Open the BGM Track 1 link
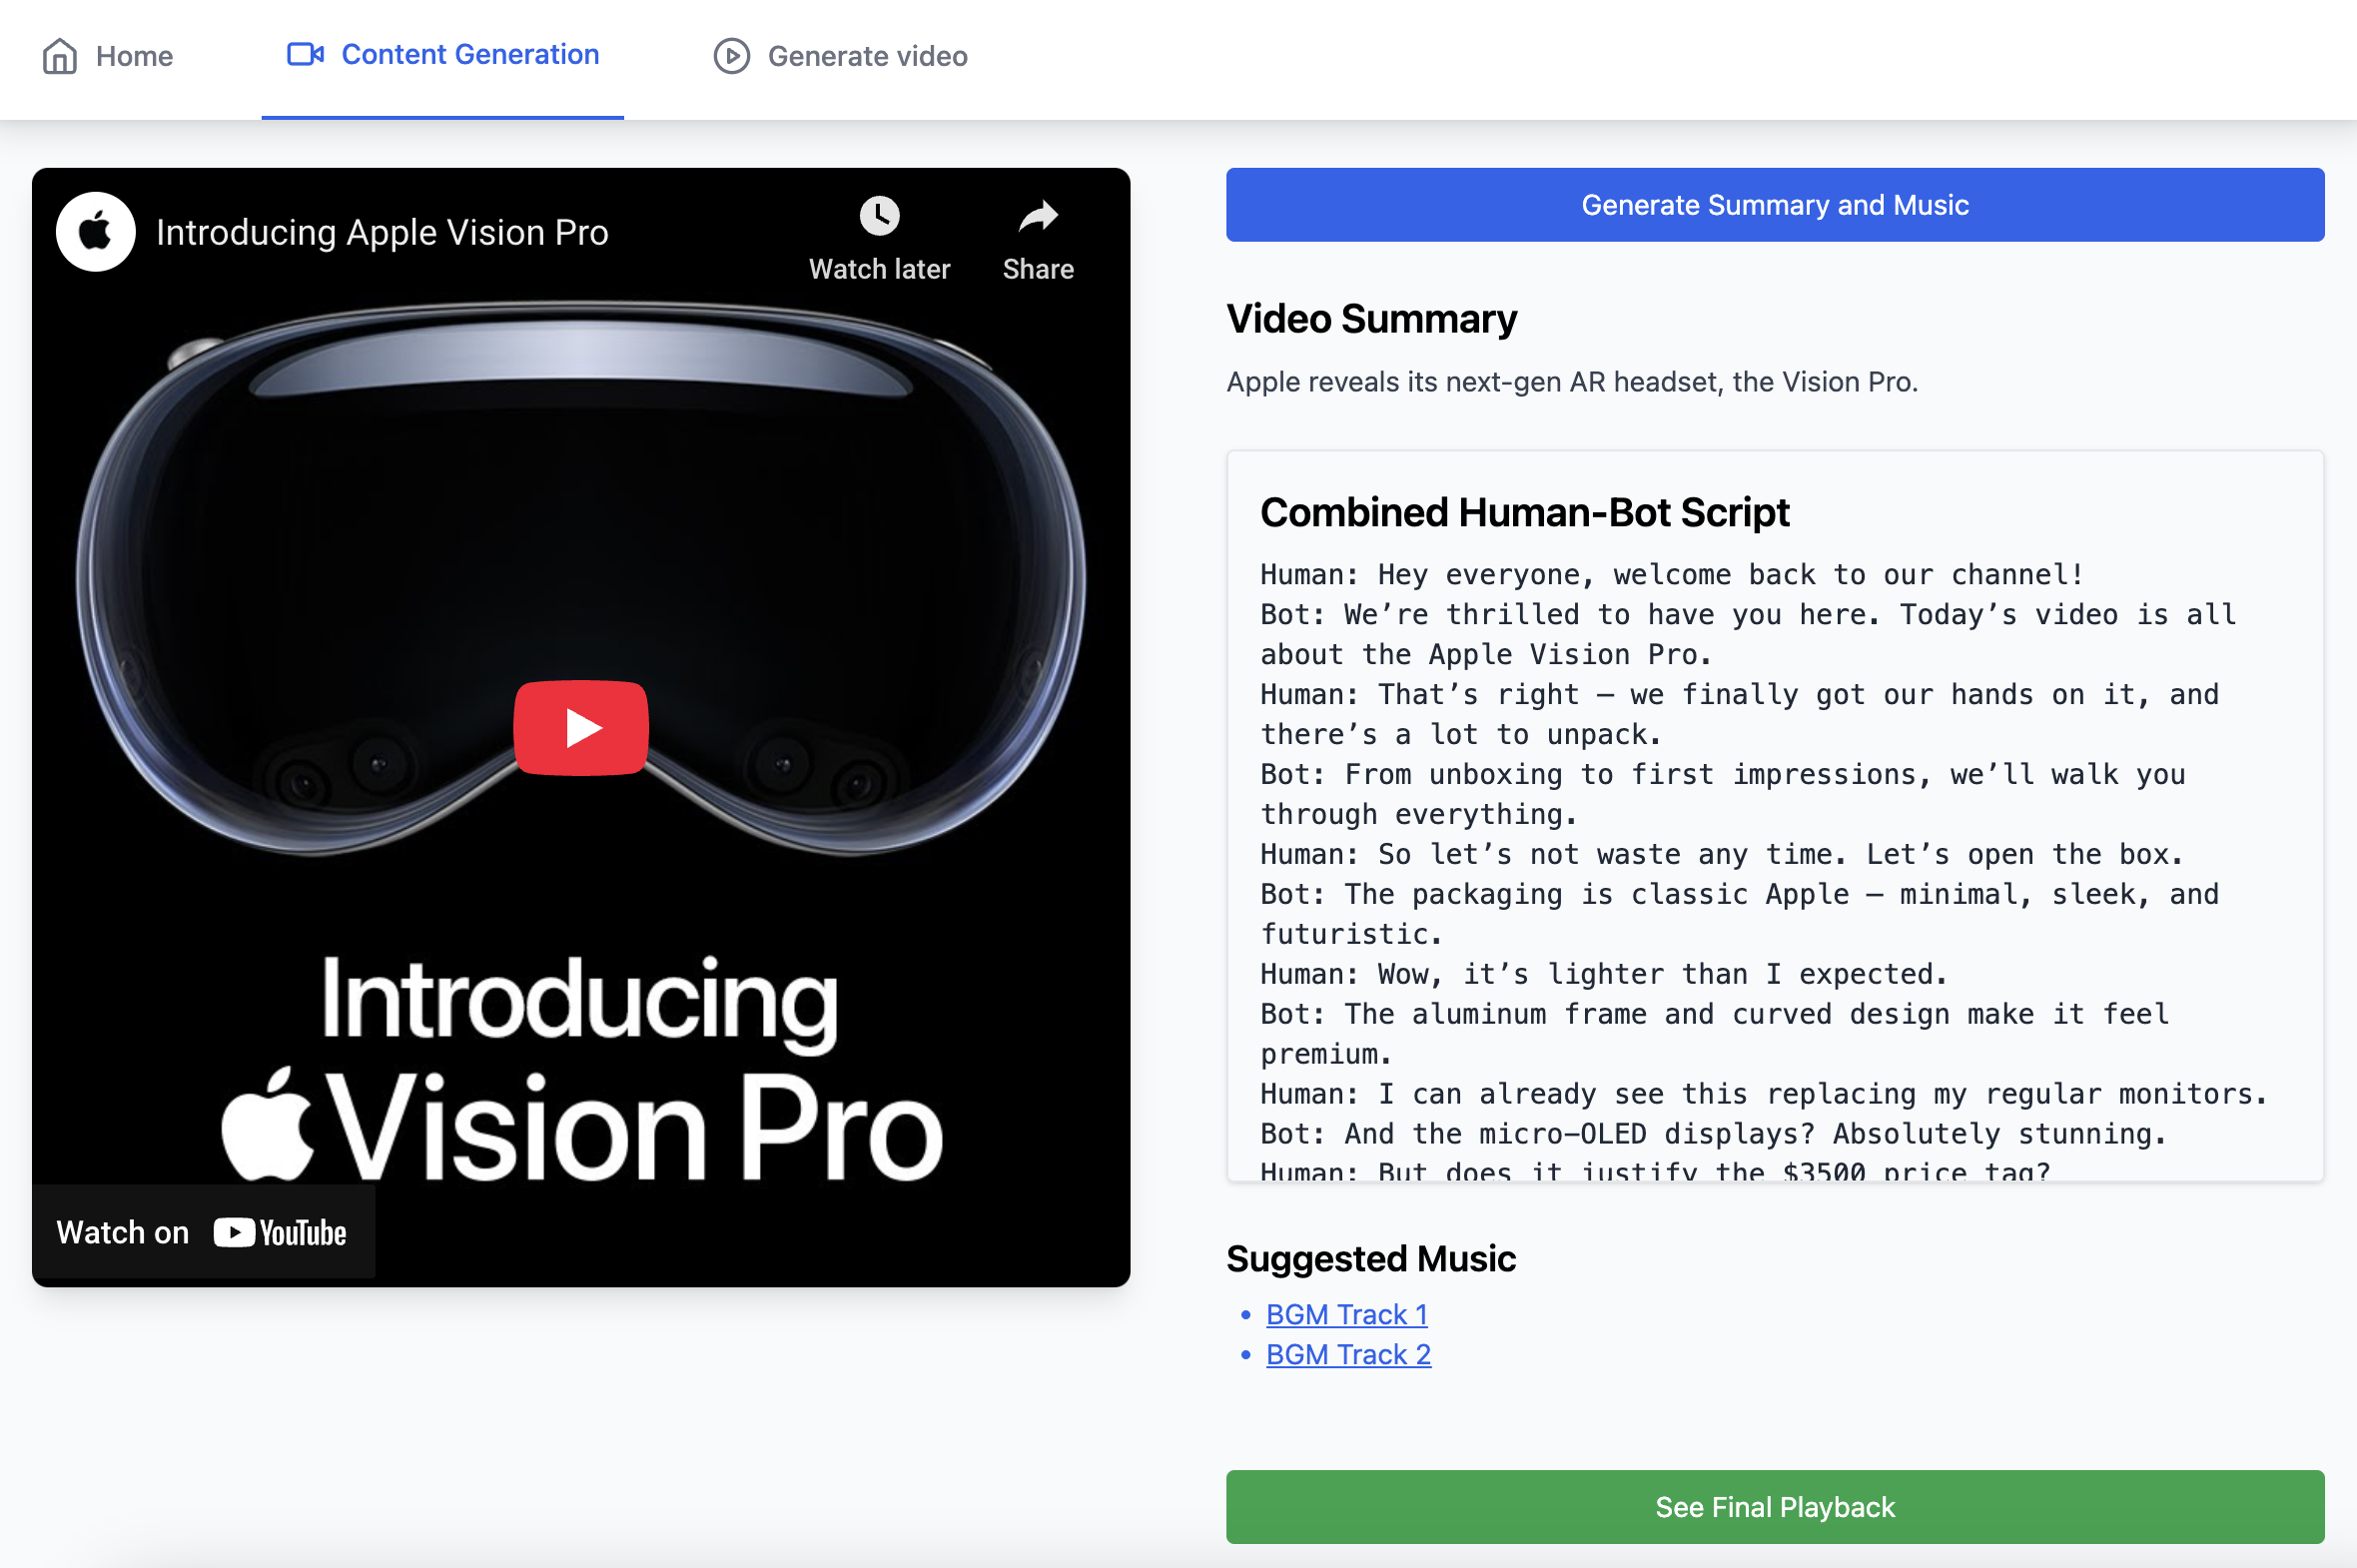 (1346, 1314)
